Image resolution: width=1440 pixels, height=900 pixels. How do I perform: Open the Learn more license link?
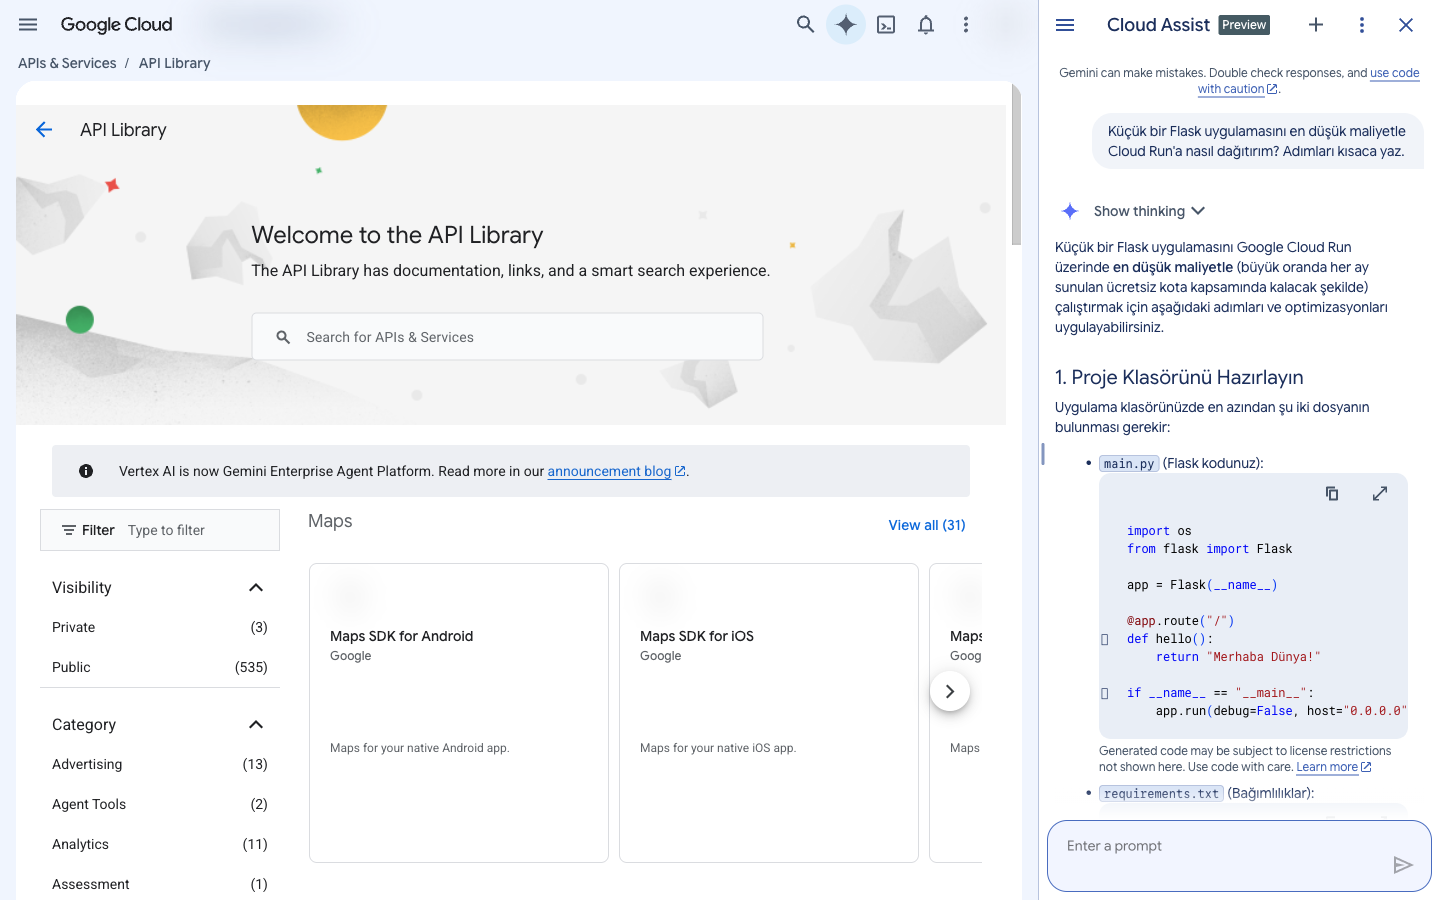pyautogui.click(x=1334, y=767)
